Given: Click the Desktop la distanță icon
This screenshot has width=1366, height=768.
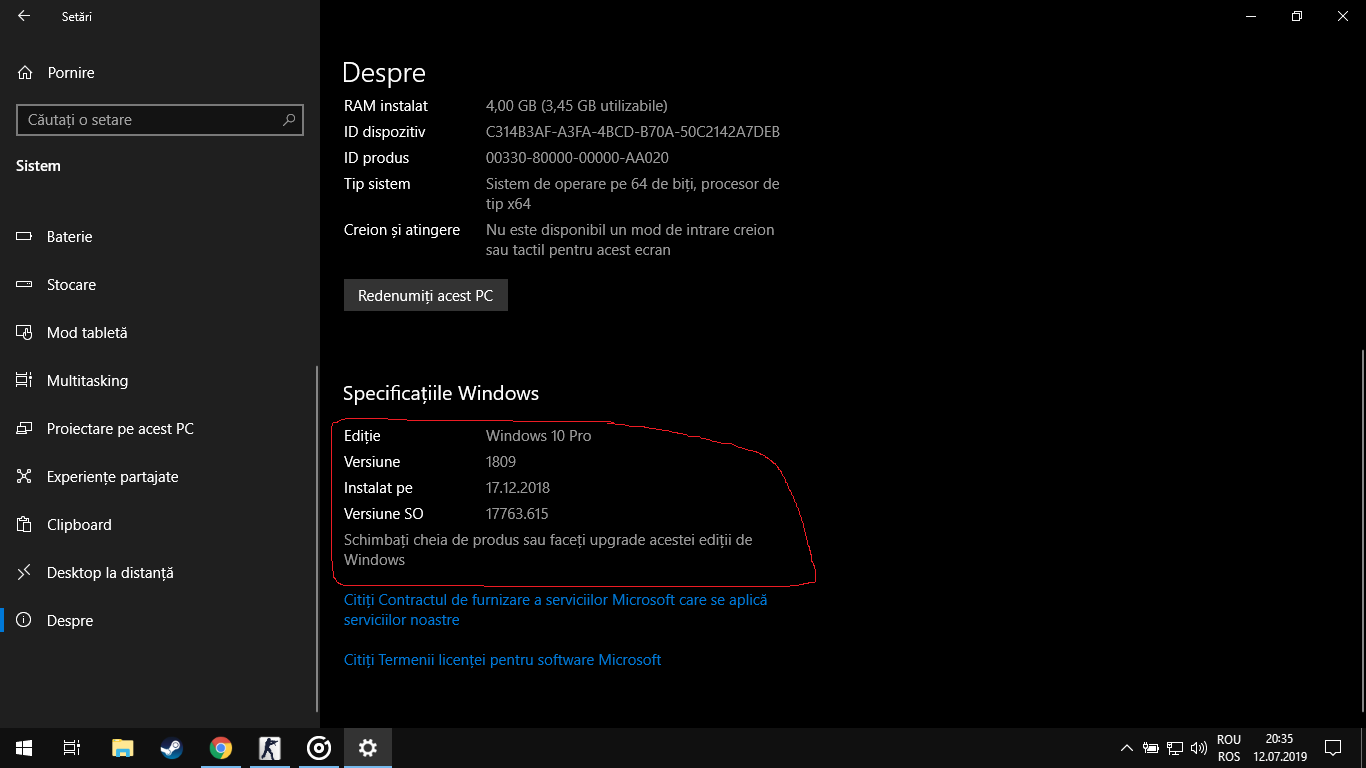Looking at the screenshot, I should (x=25, y=573).
